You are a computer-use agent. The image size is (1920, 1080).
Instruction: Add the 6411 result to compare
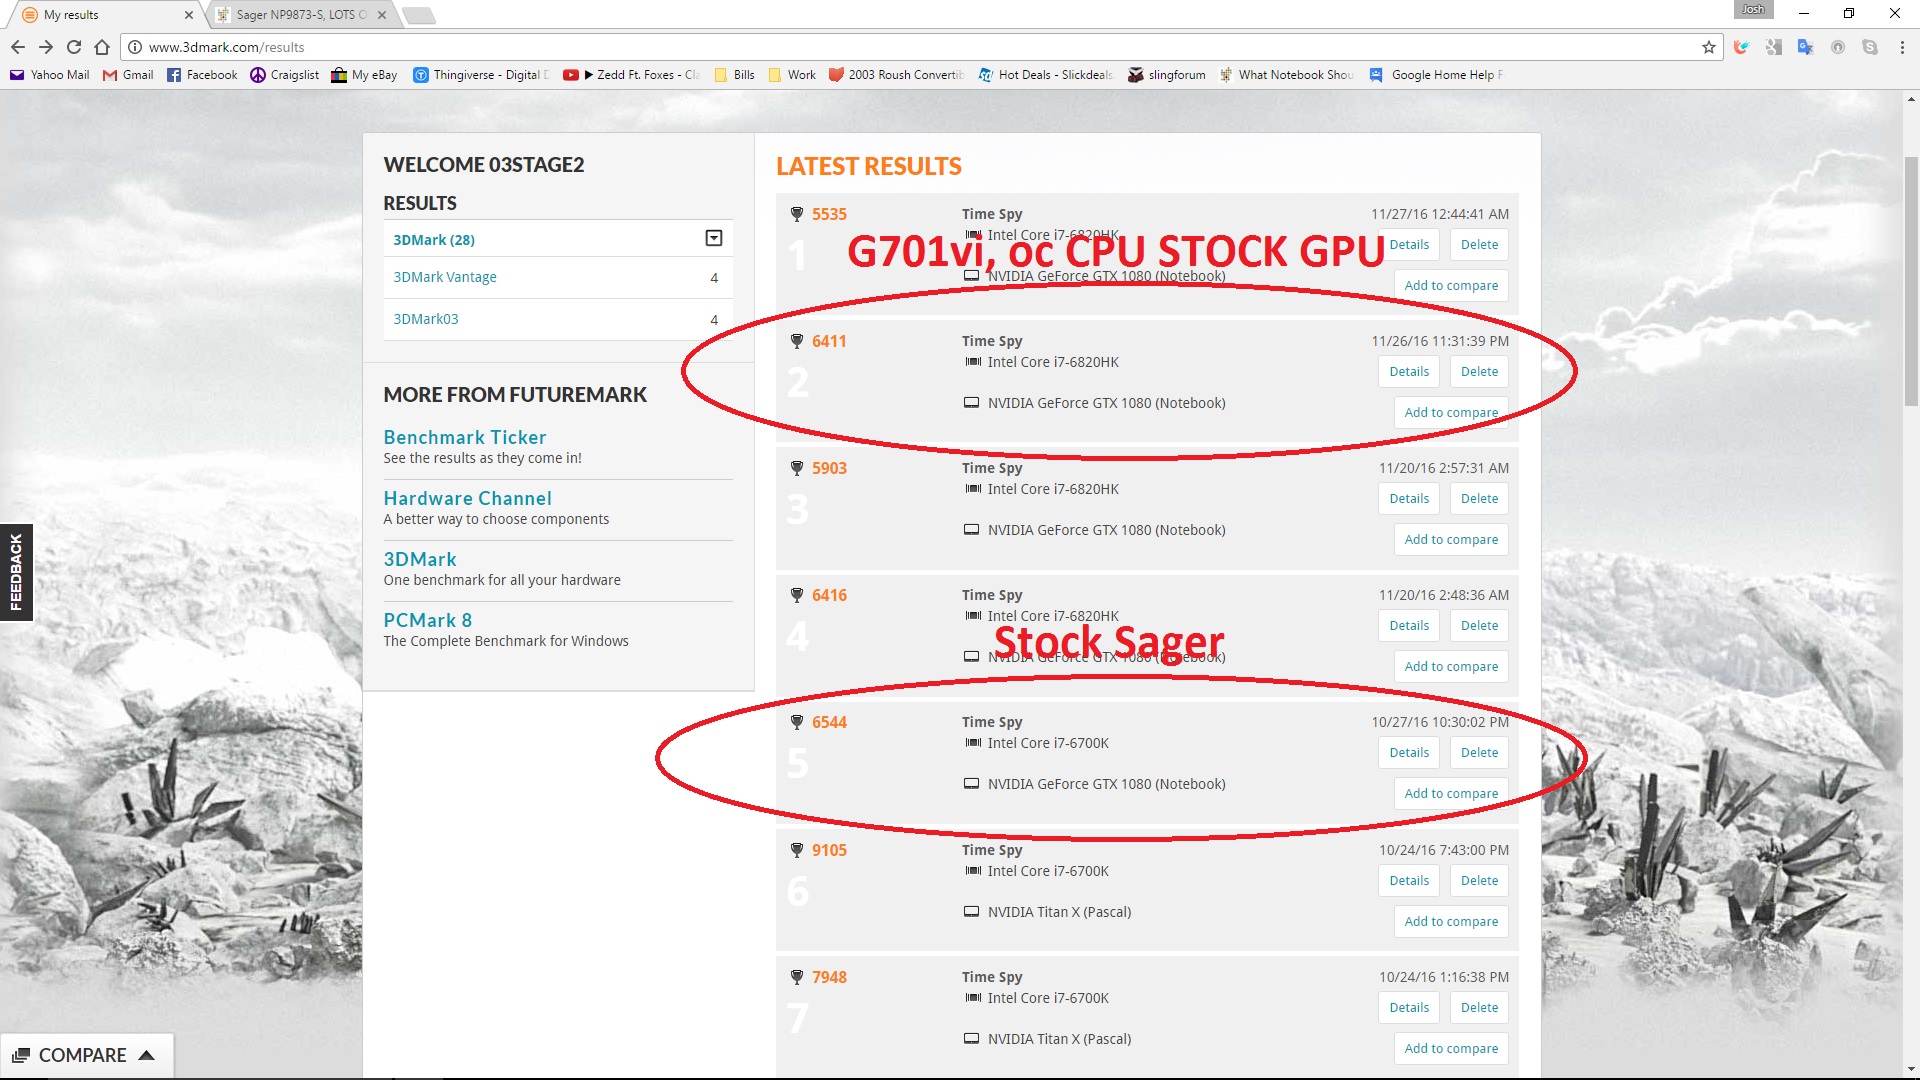pyautogui.click(x=1451, y=413)
